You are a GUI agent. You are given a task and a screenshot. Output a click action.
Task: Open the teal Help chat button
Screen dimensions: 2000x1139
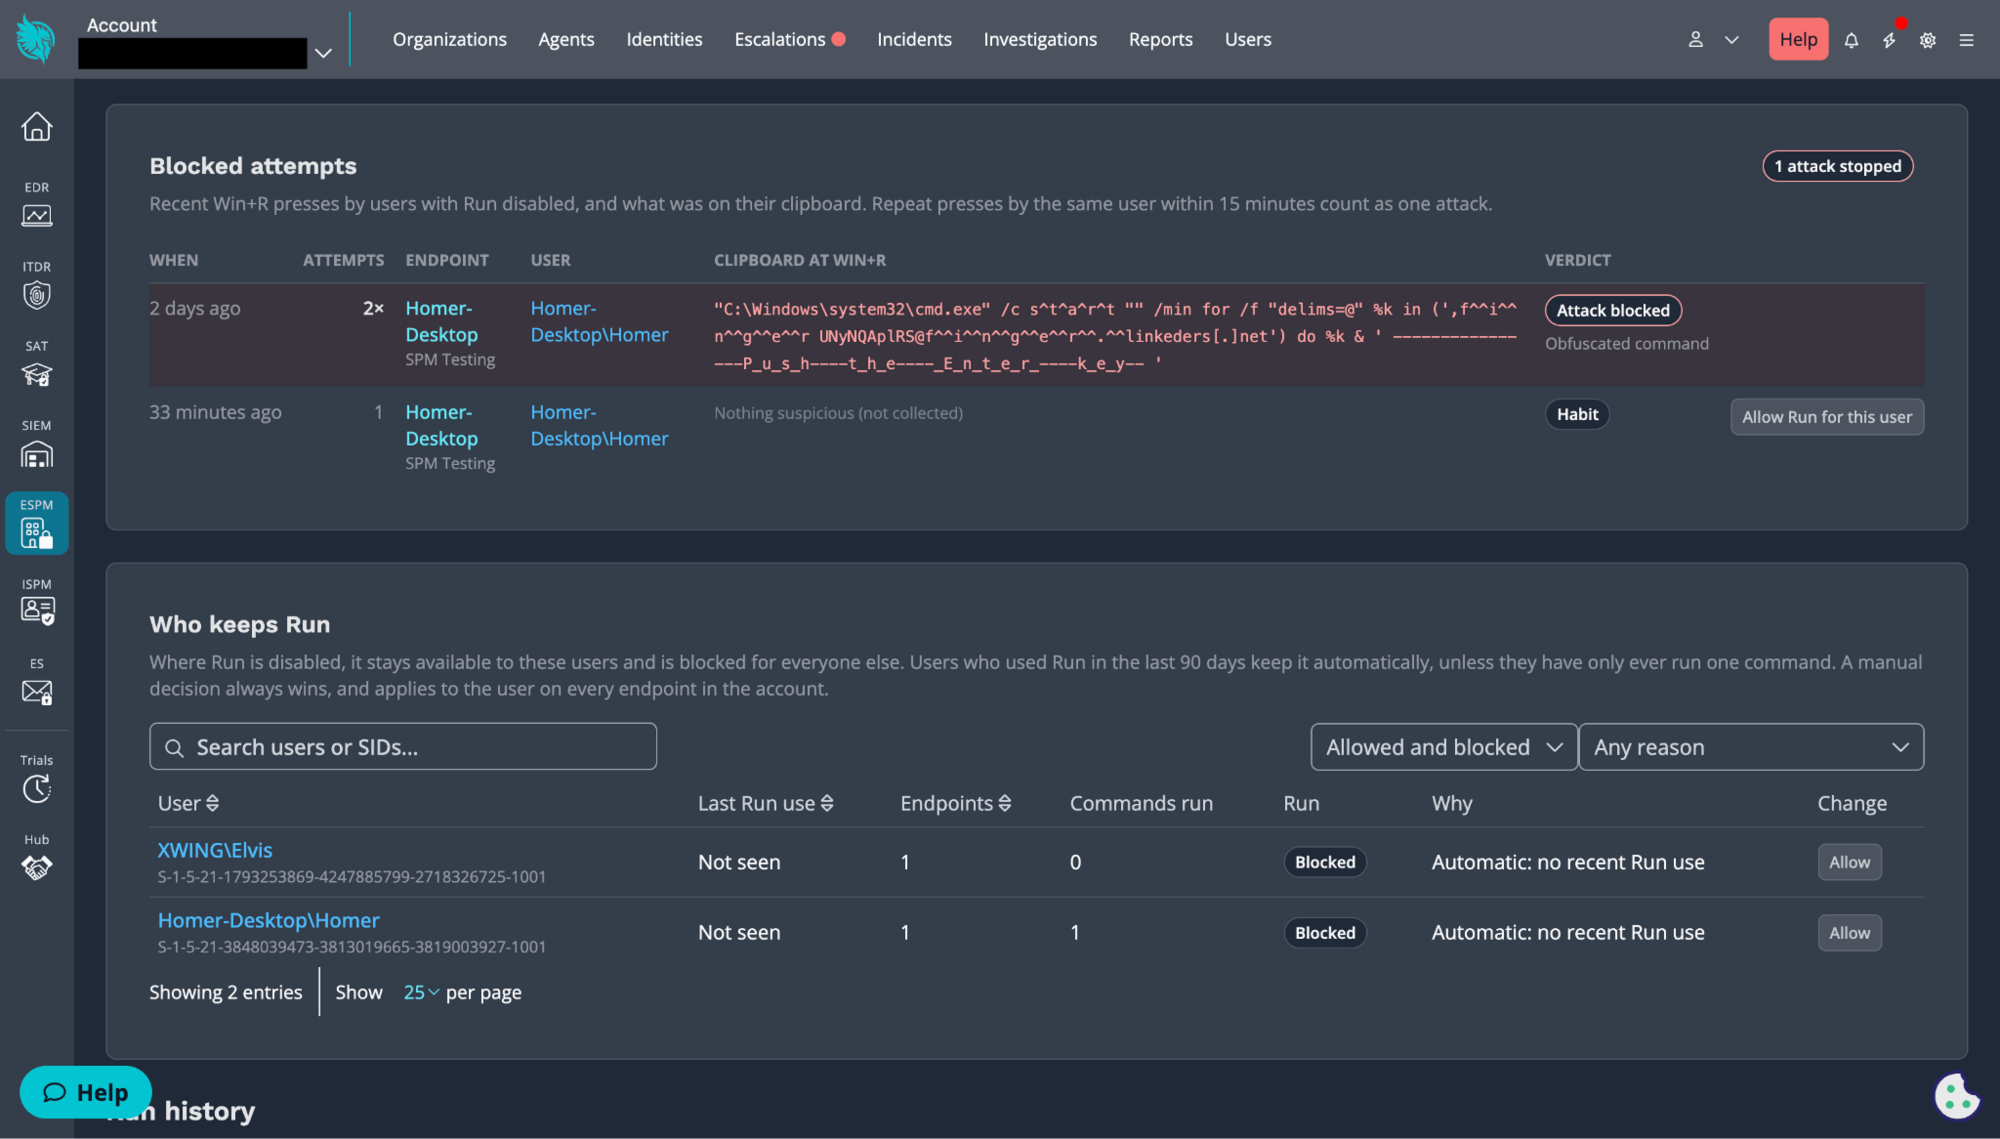86,1092
